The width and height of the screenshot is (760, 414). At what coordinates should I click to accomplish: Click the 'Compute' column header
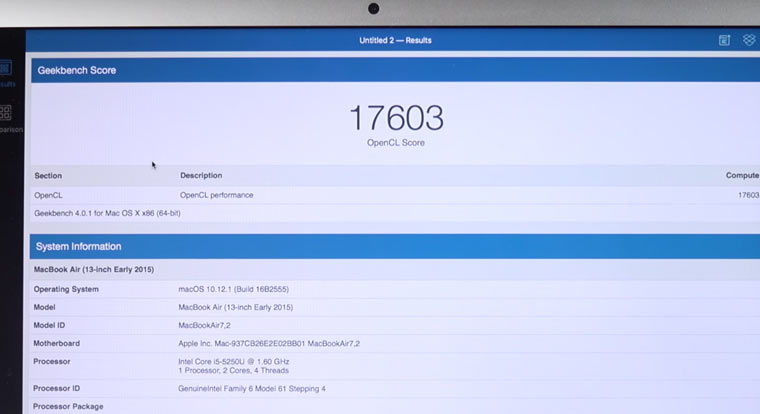[x=742, y=175]
